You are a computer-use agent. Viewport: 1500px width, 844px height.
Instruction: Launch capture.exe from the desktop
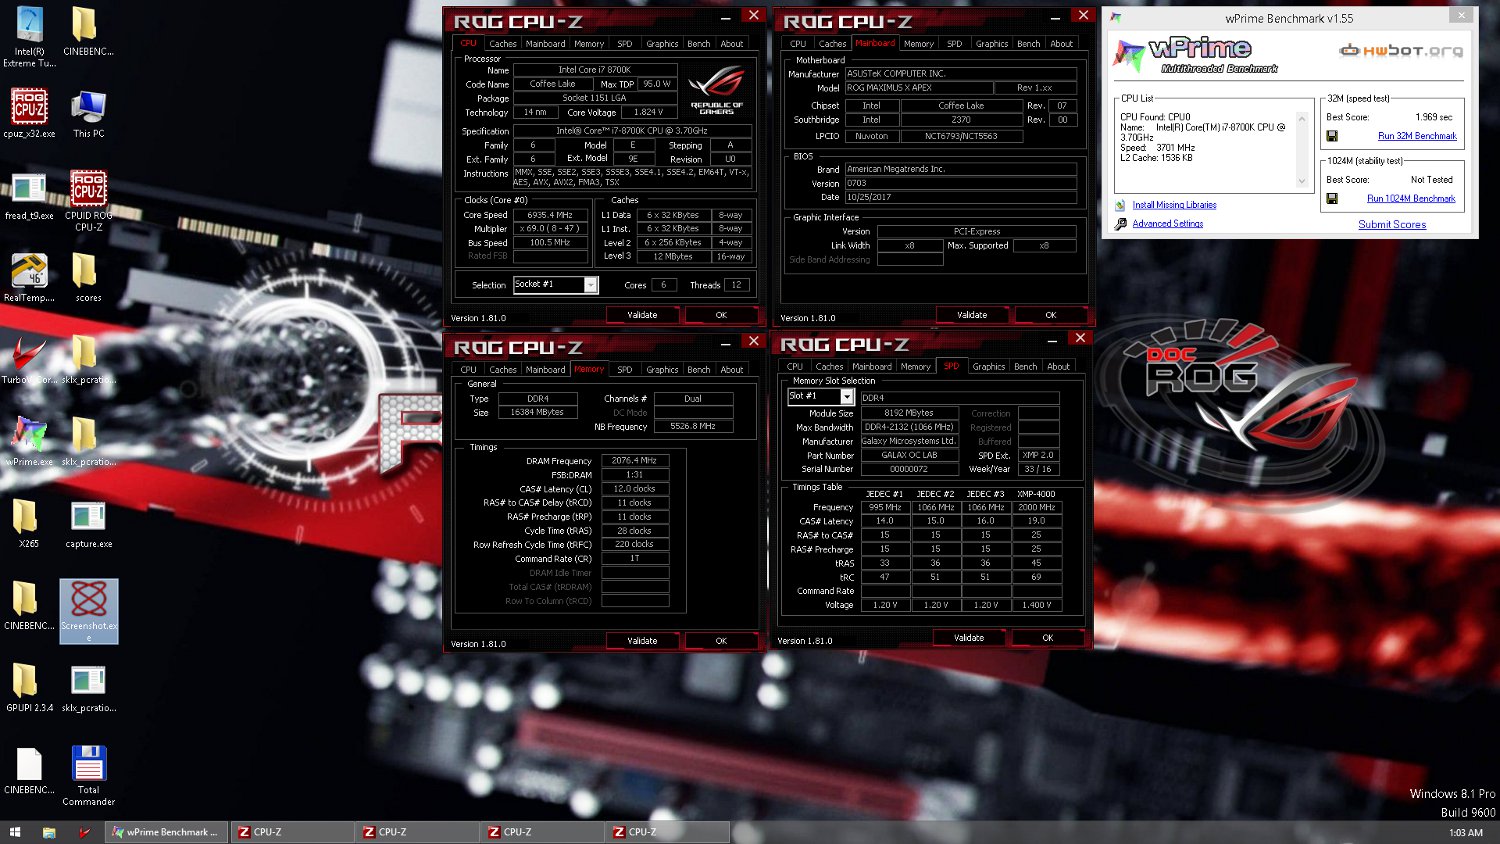(88, 523)
